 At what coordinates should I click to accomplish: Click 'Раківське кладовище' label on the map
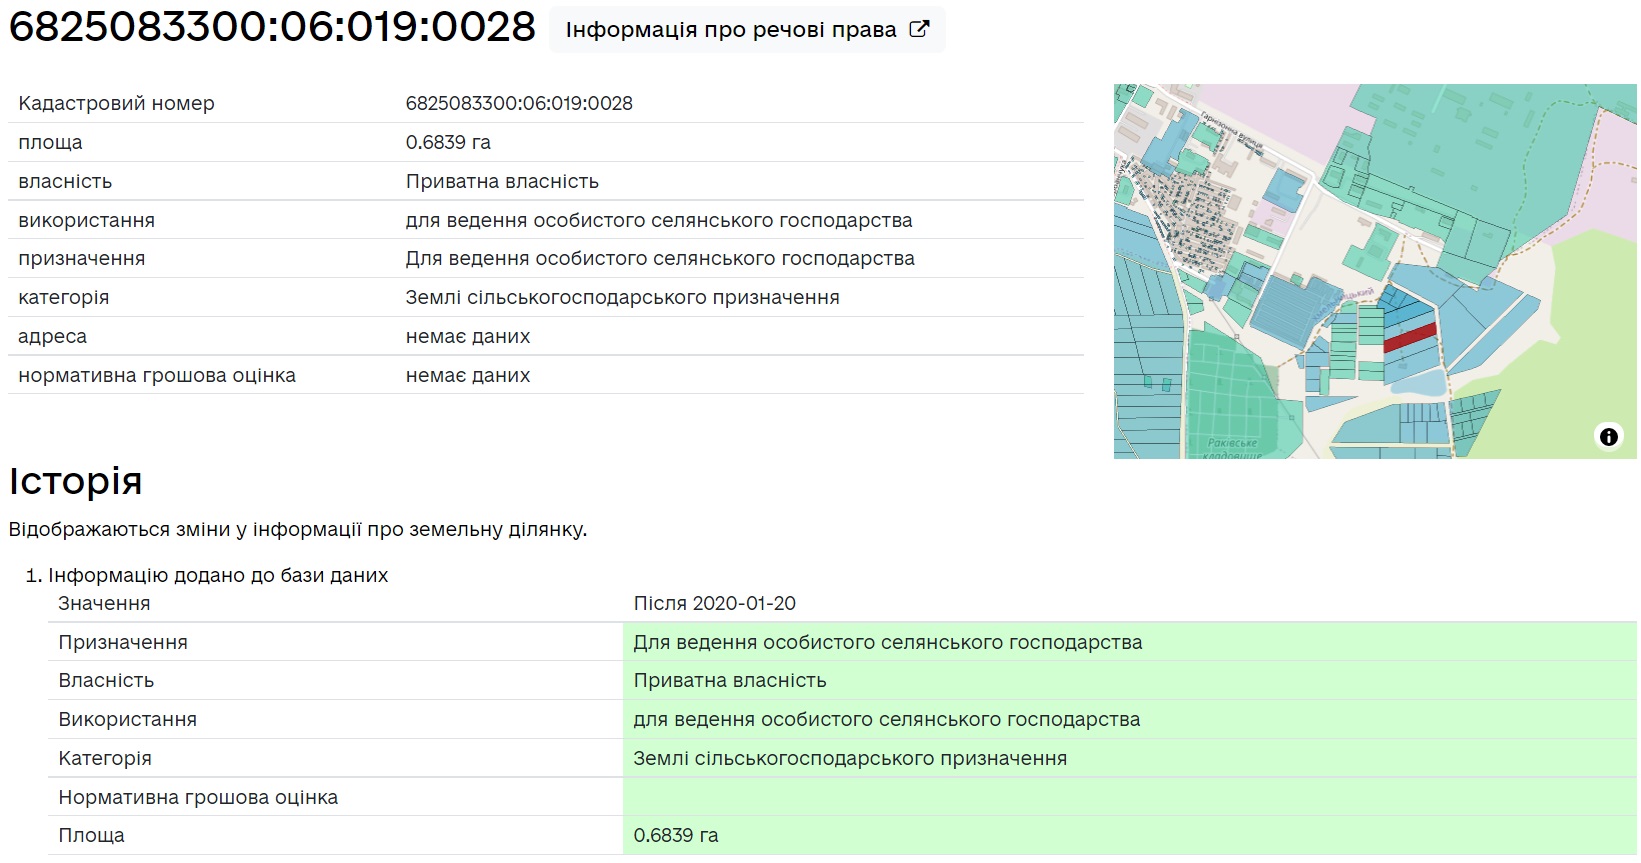(1232, 447)
